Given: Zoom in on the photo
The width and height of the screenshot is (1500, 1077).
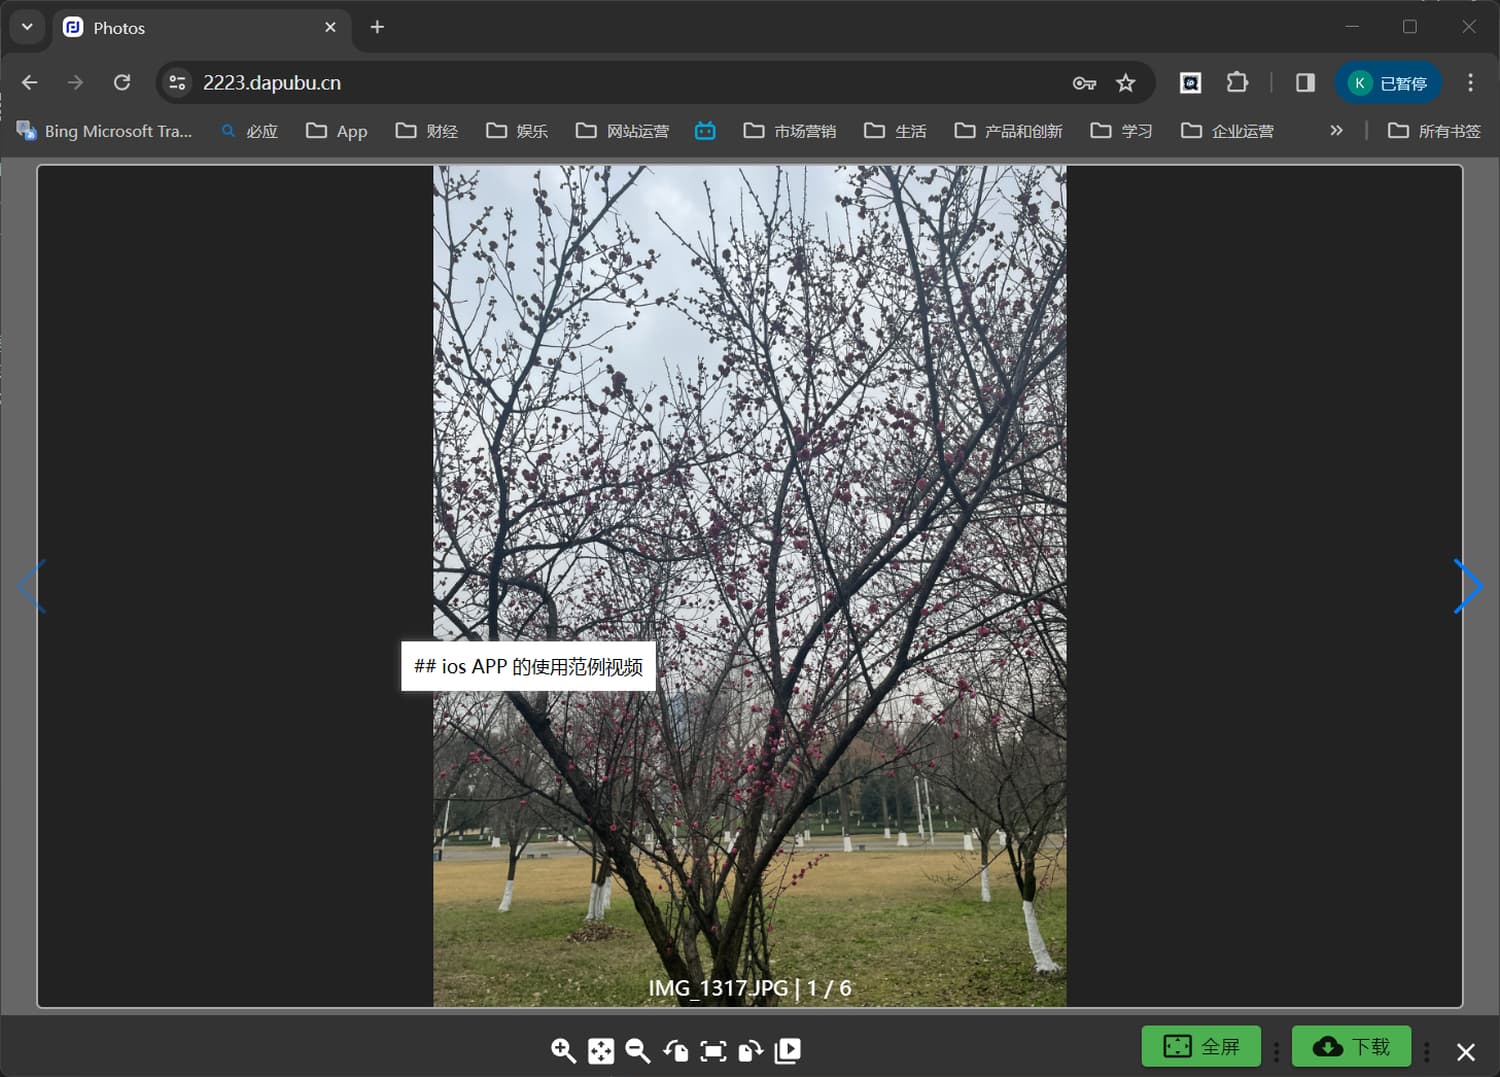Looking at the screenshot, I should [563, 1050].
